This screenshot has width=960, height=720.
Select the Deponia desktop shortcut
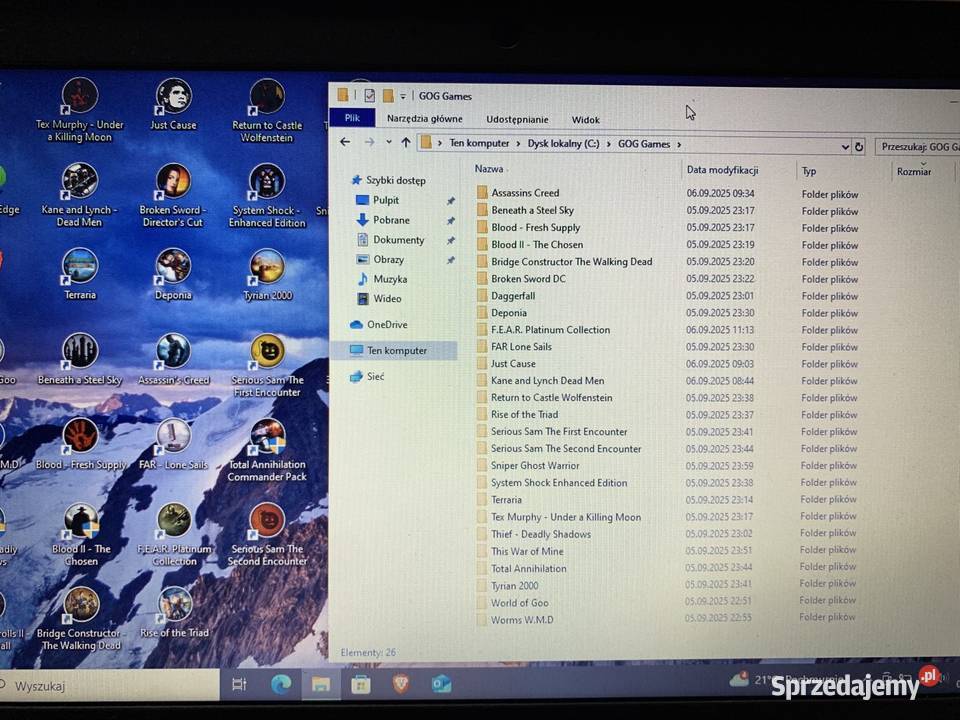173,275
